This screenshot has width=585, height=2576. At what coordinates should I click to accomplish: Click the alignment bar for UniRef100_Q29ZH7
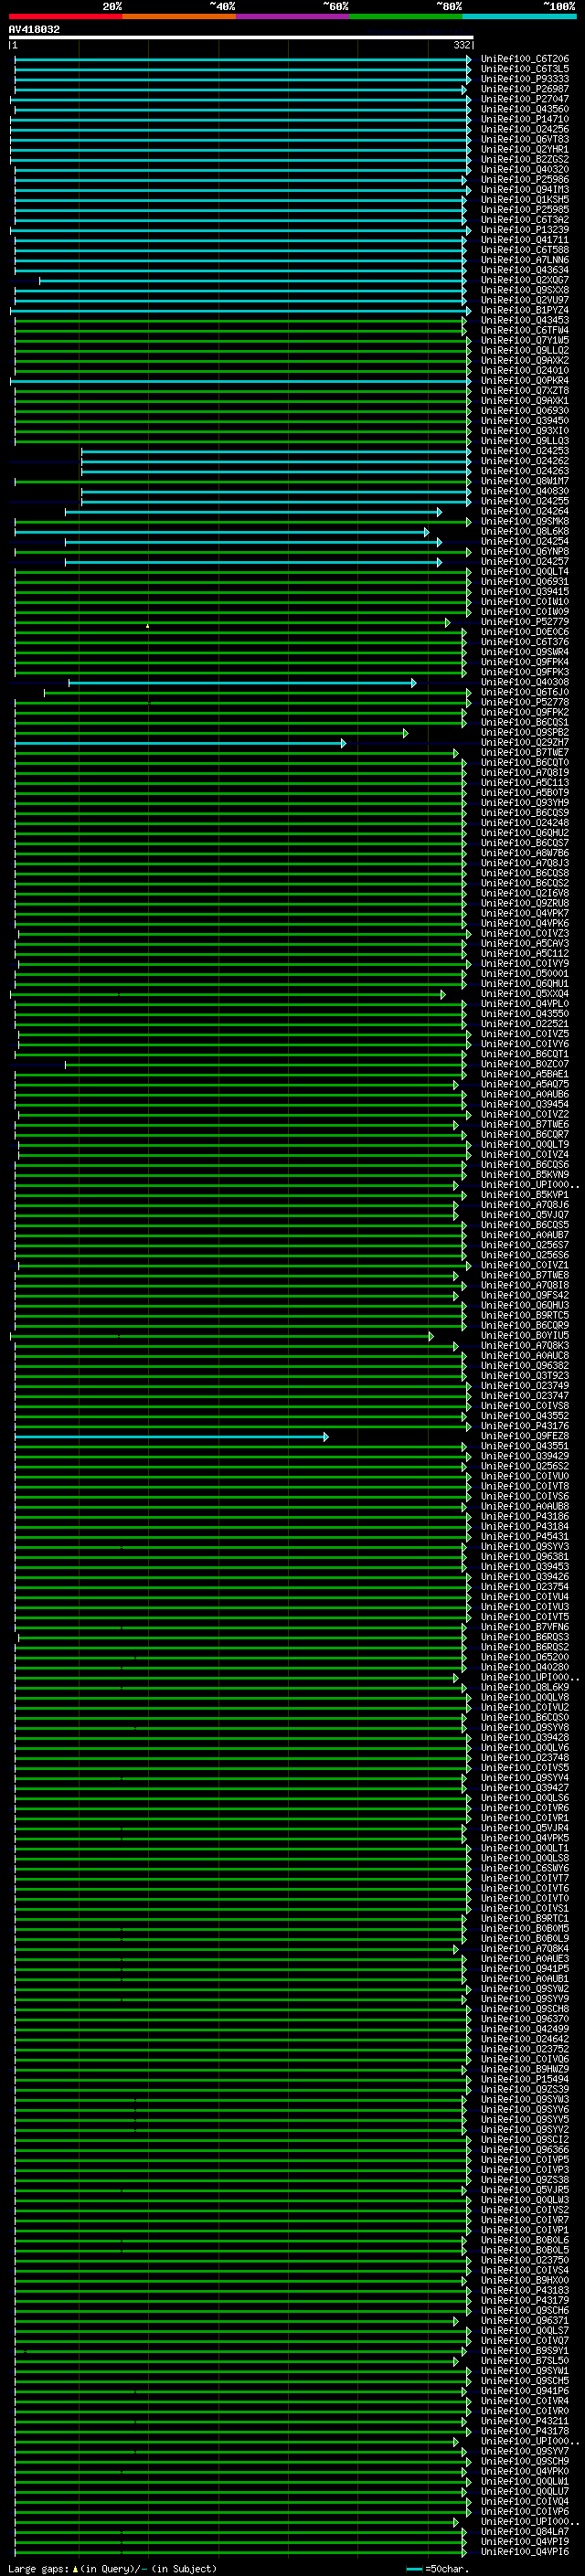[180, 743]
